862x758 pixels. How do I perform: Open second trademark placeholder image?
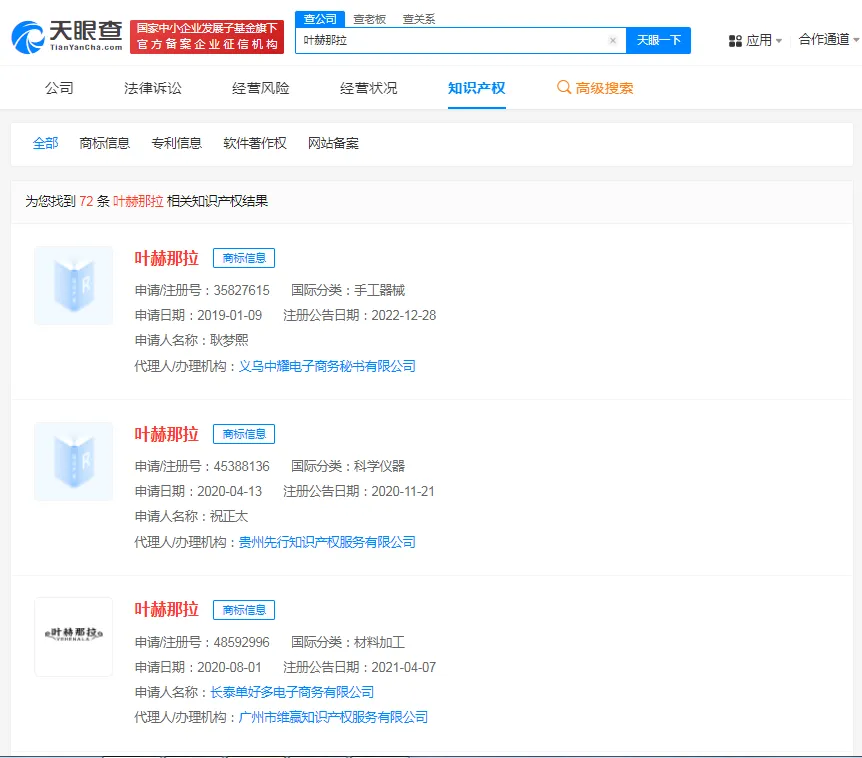73,461
